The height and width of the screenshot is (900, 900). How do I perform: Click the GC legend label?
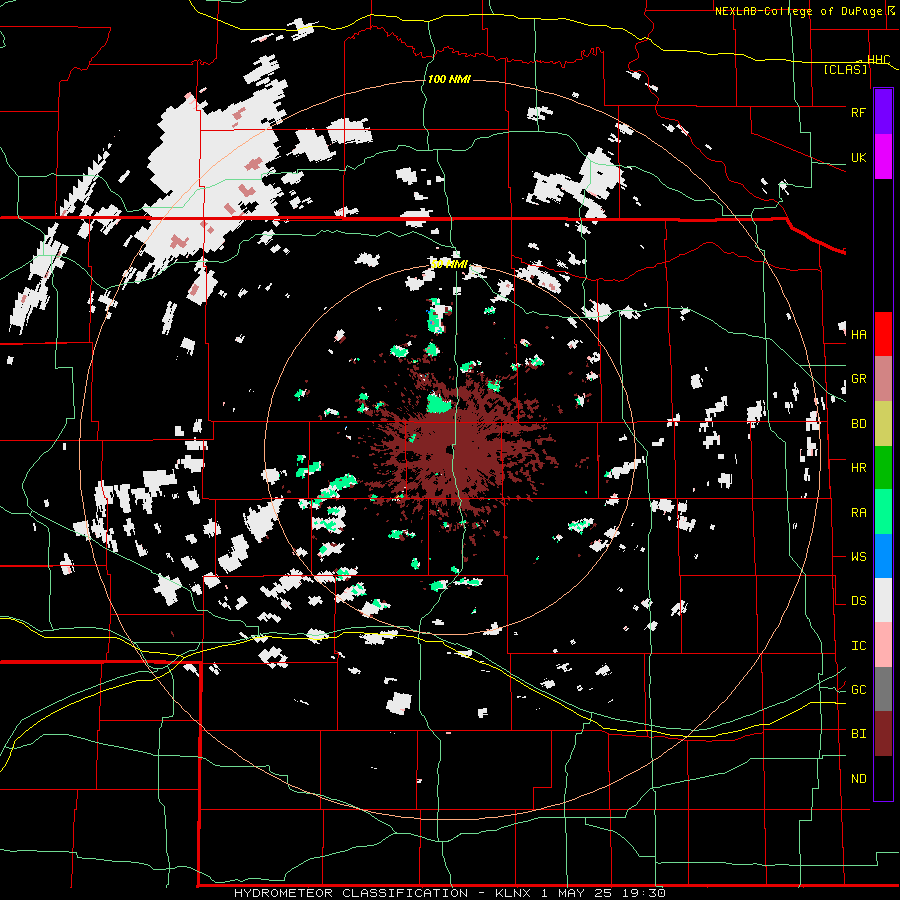(x=858, y=690)
